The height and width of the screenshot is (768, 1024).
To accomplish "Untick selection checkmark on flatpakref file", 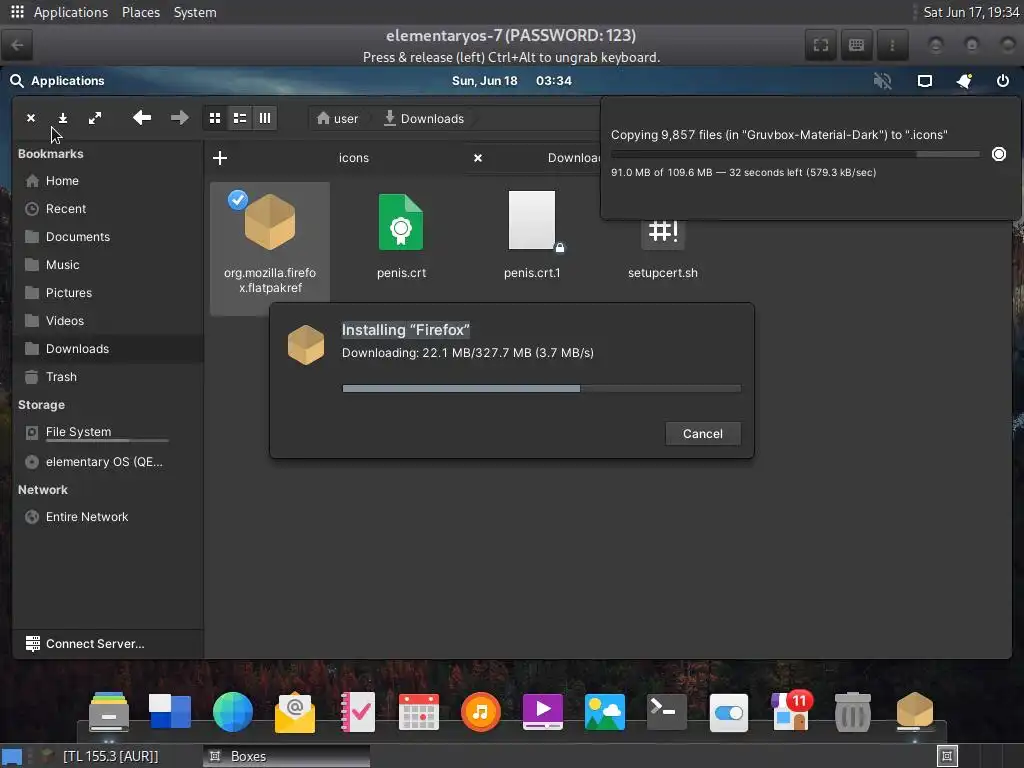I will [238, 200].
